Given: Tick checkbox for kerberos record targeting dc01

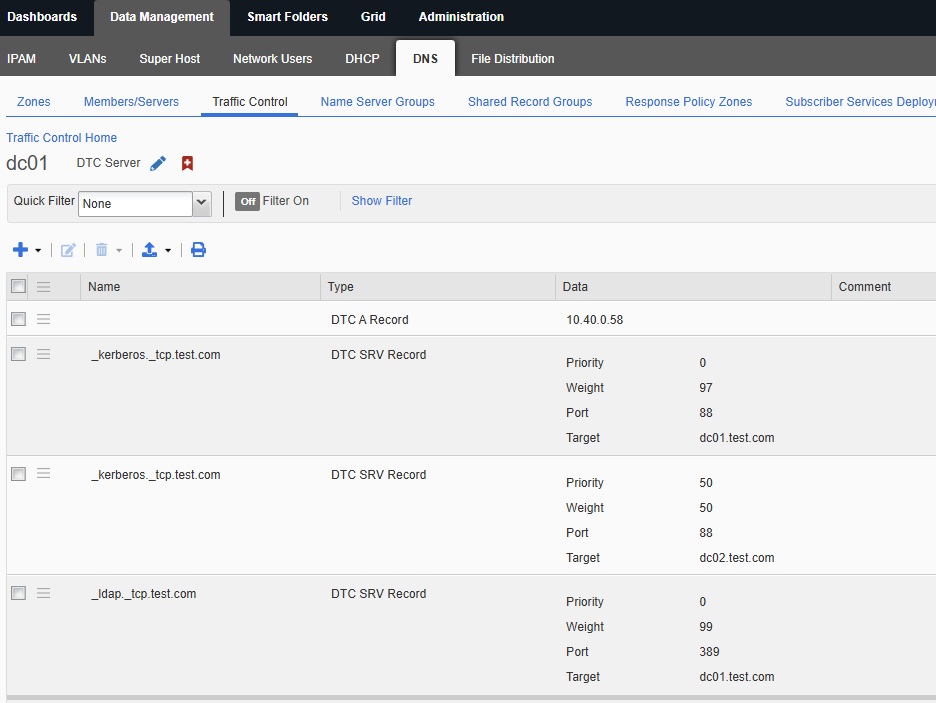Looking at the screenshot, I should [19, 354].
